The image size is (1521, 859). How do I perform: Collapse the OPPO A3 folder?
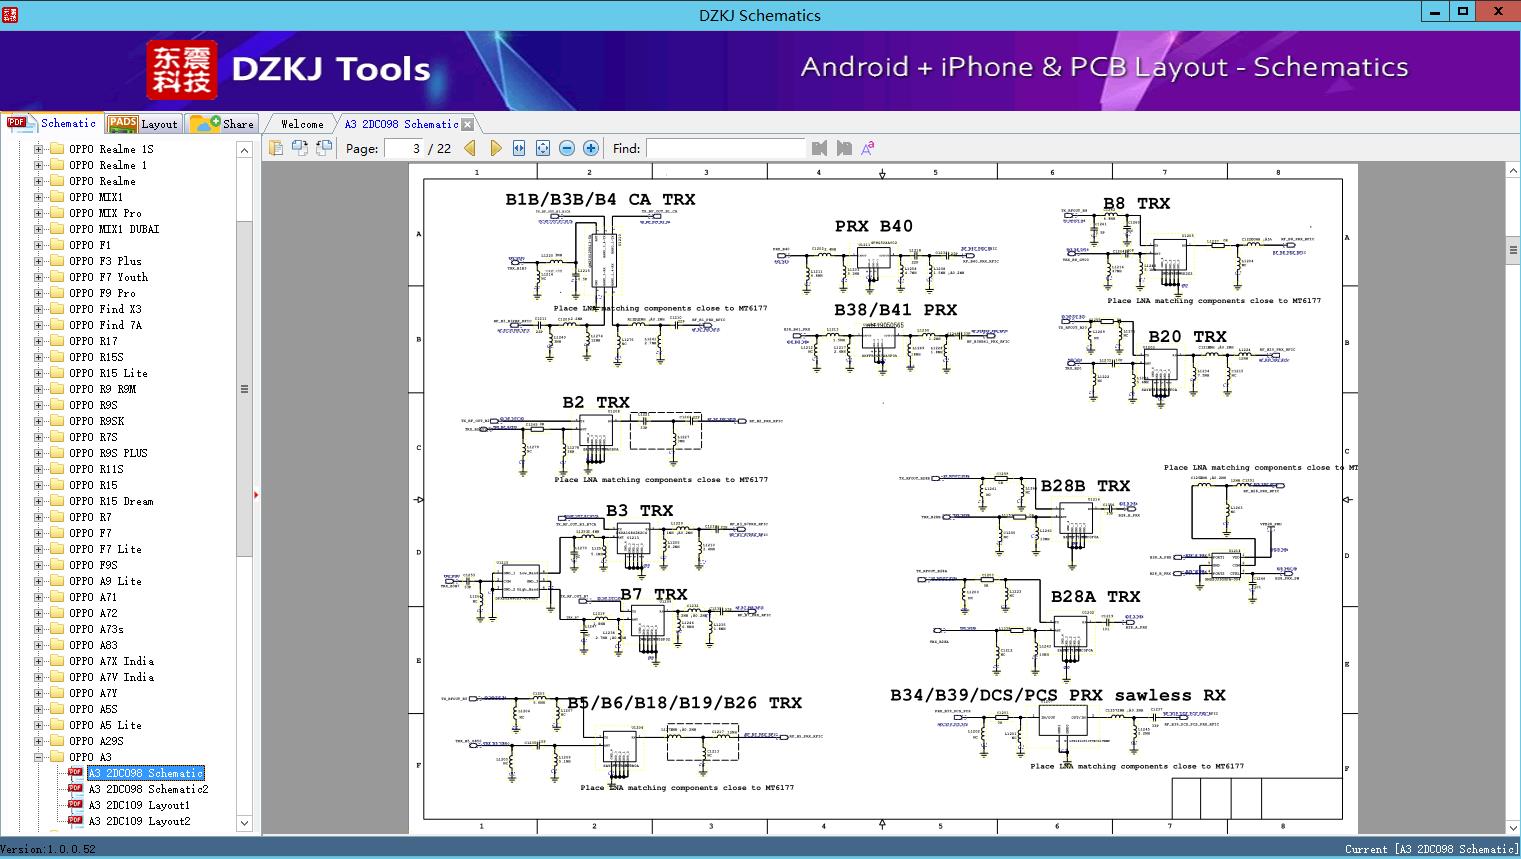[x=39, y=757]
